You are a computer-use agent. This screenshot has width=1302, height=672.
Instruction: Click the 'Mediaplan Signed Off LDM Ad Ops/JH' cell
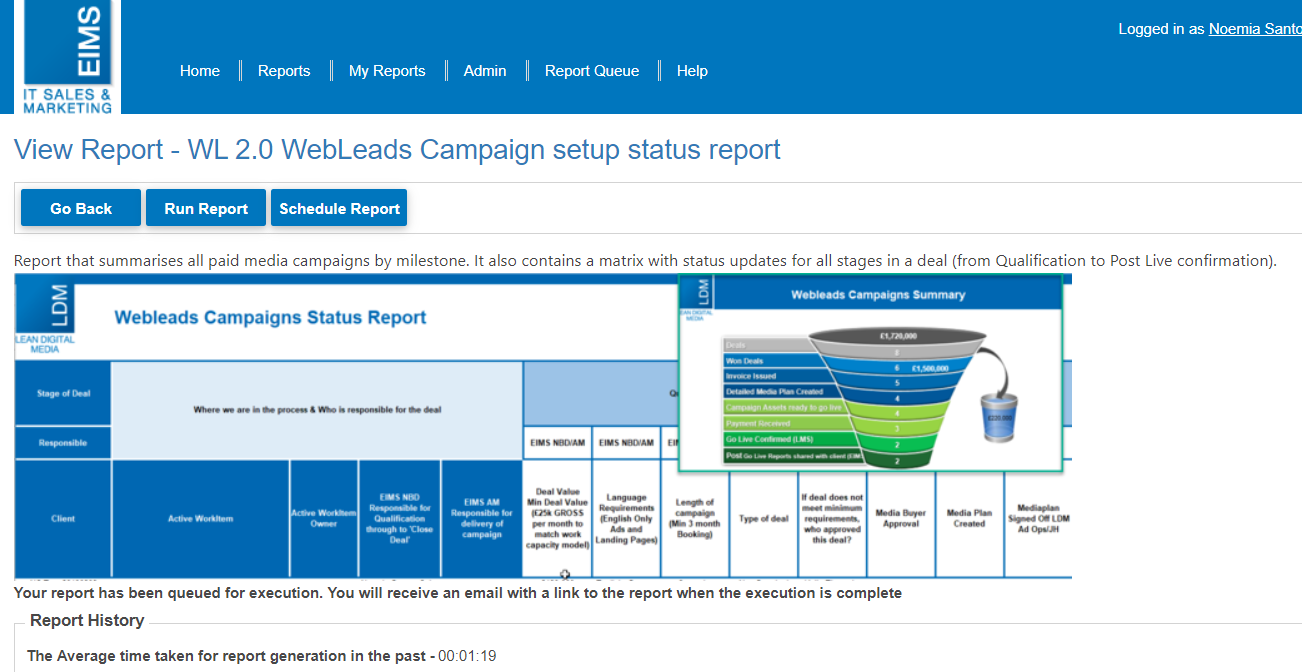tap(1038, 518)
